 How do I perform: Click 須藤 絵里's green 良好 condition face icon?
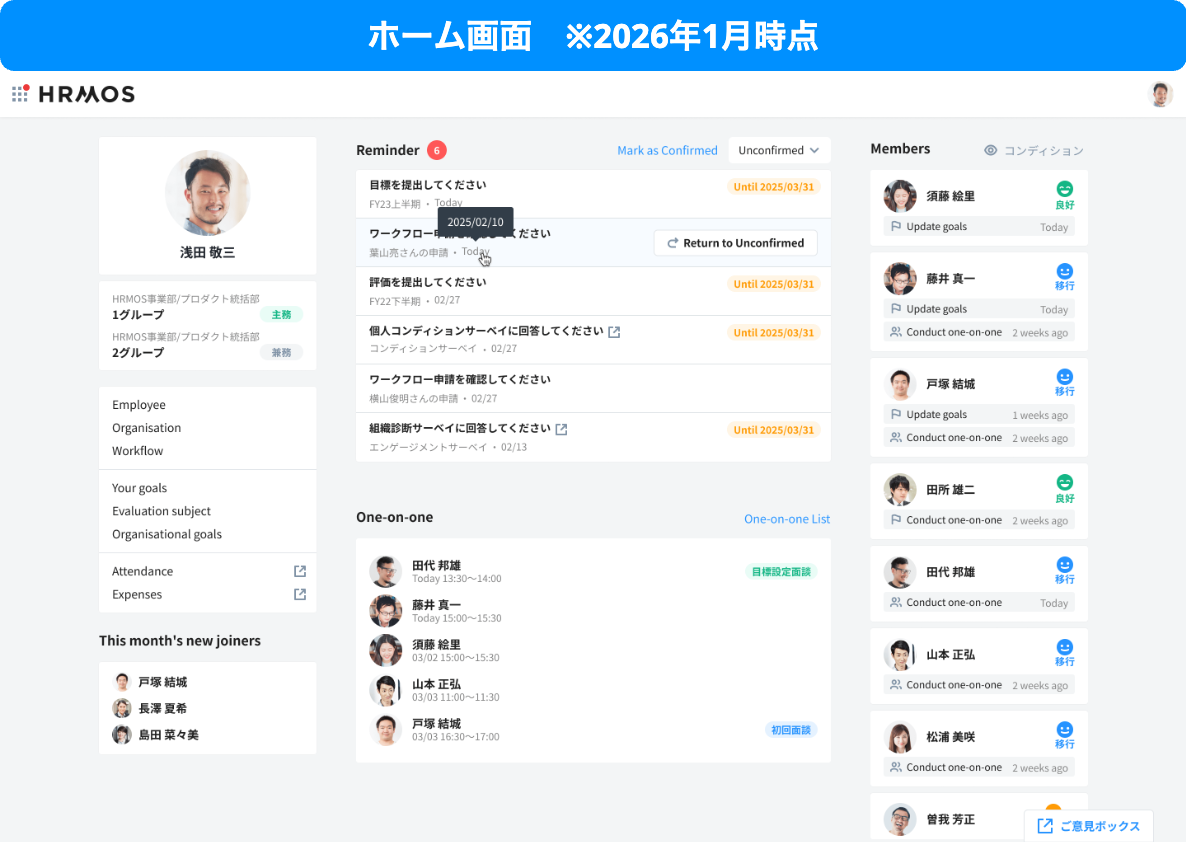tap(1064, 189)
